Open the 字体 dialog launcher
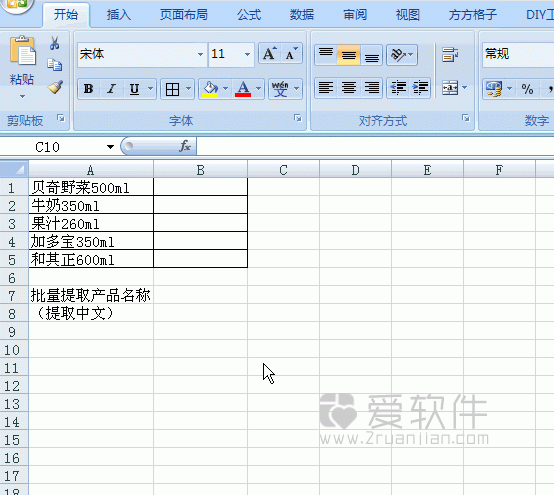This screenshot has height=495, width=554. pos(298,118)
